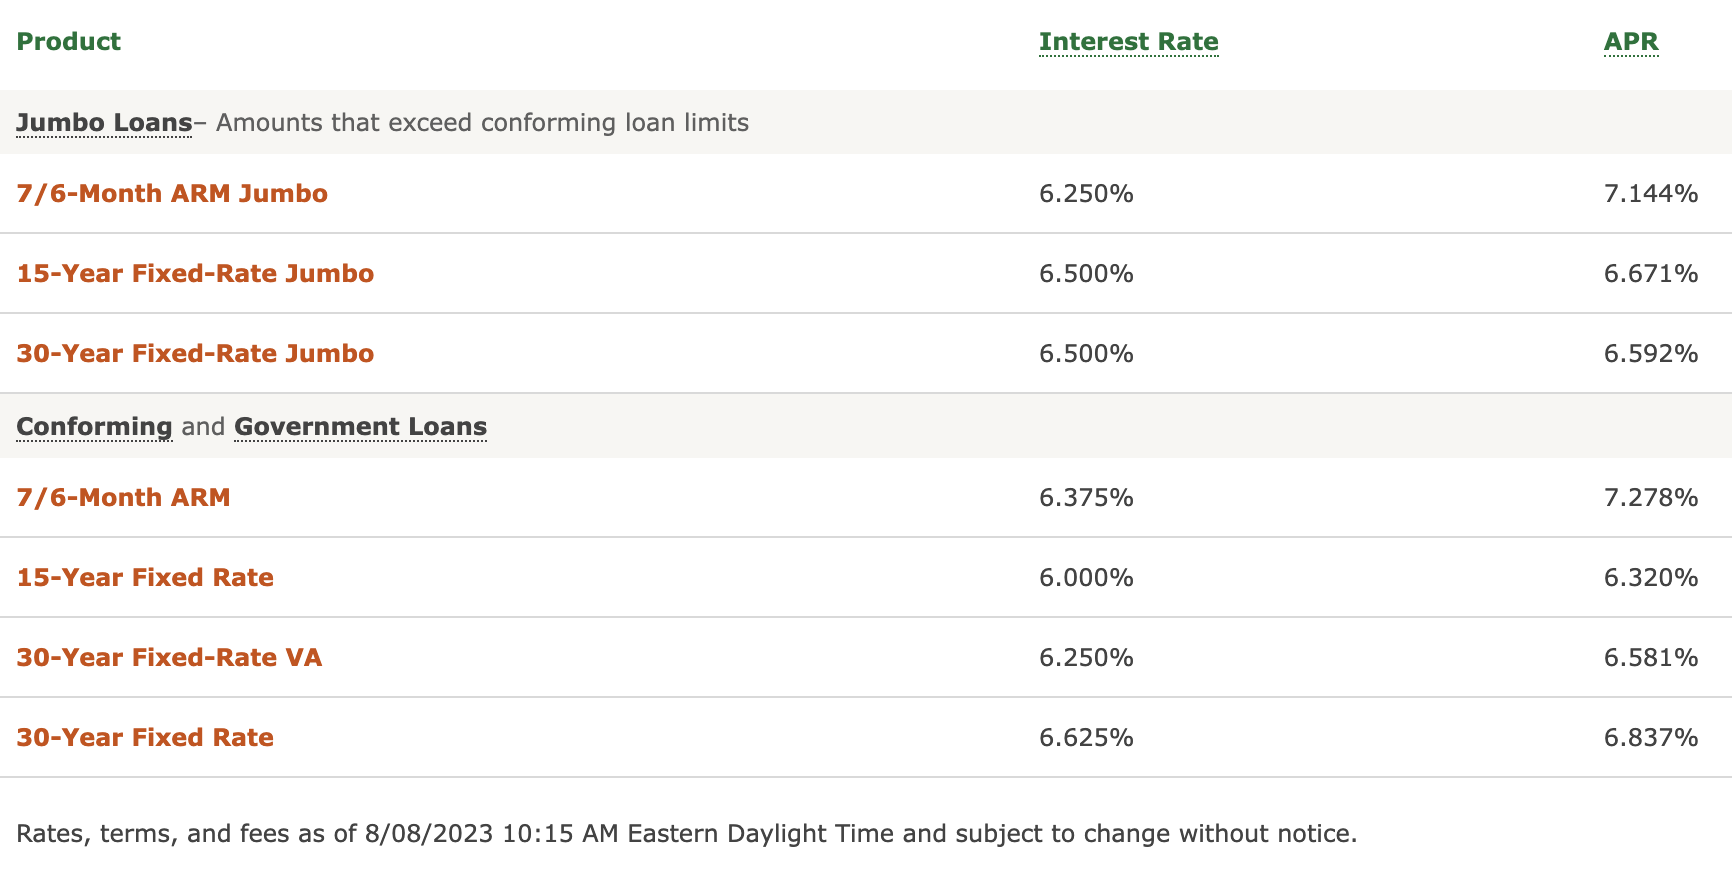The height and width of the screenshot is (874, 1732).
Task: Show the Interest Rate column definition
Action: pos(1128,42)
